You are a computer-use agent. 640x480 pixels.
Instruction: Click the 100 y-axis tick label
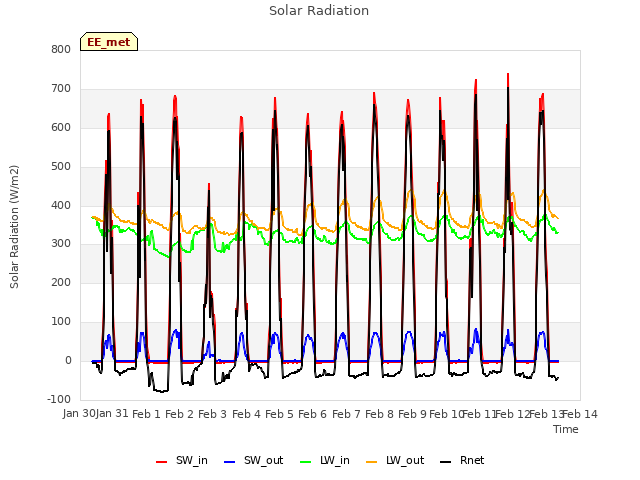tap(61, 322)
